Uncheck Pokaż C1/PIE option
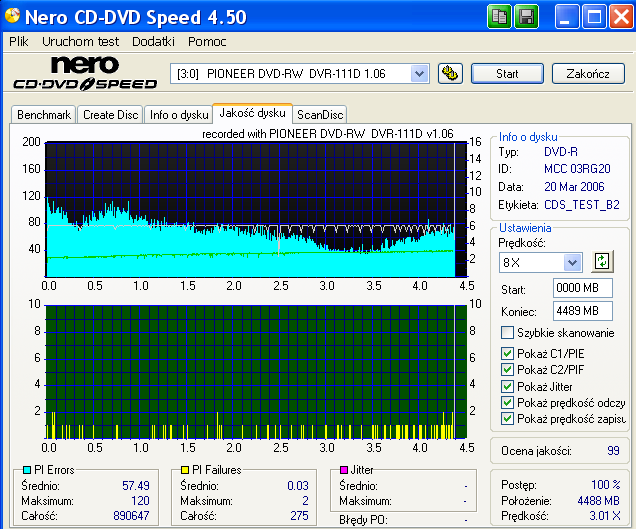The image size is (636, 529). pyautogui.click(x=507, y=353)
